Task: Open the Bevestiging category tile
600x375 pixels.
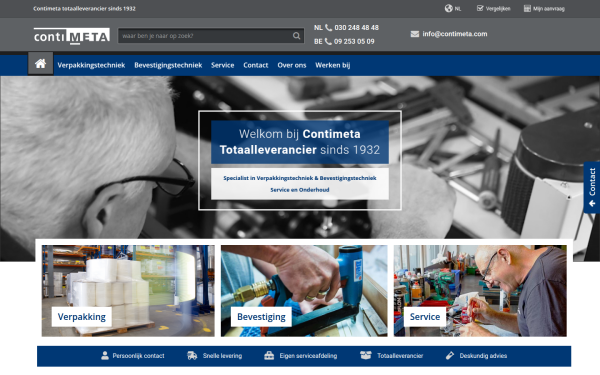Action: point(304,291)
